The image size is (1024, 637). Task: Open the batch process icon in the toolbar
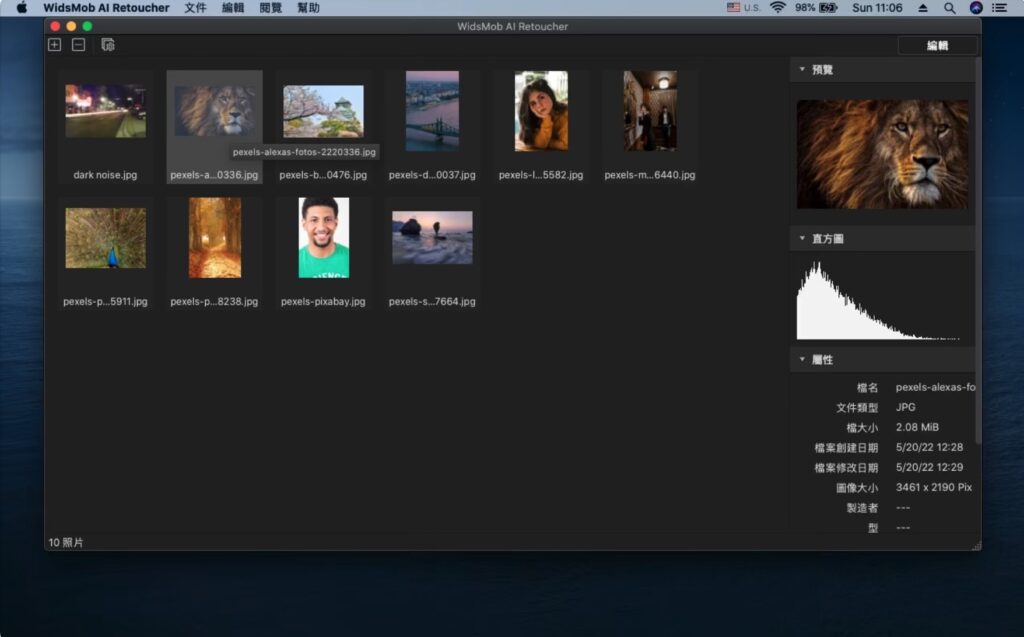tap(108, 44)
